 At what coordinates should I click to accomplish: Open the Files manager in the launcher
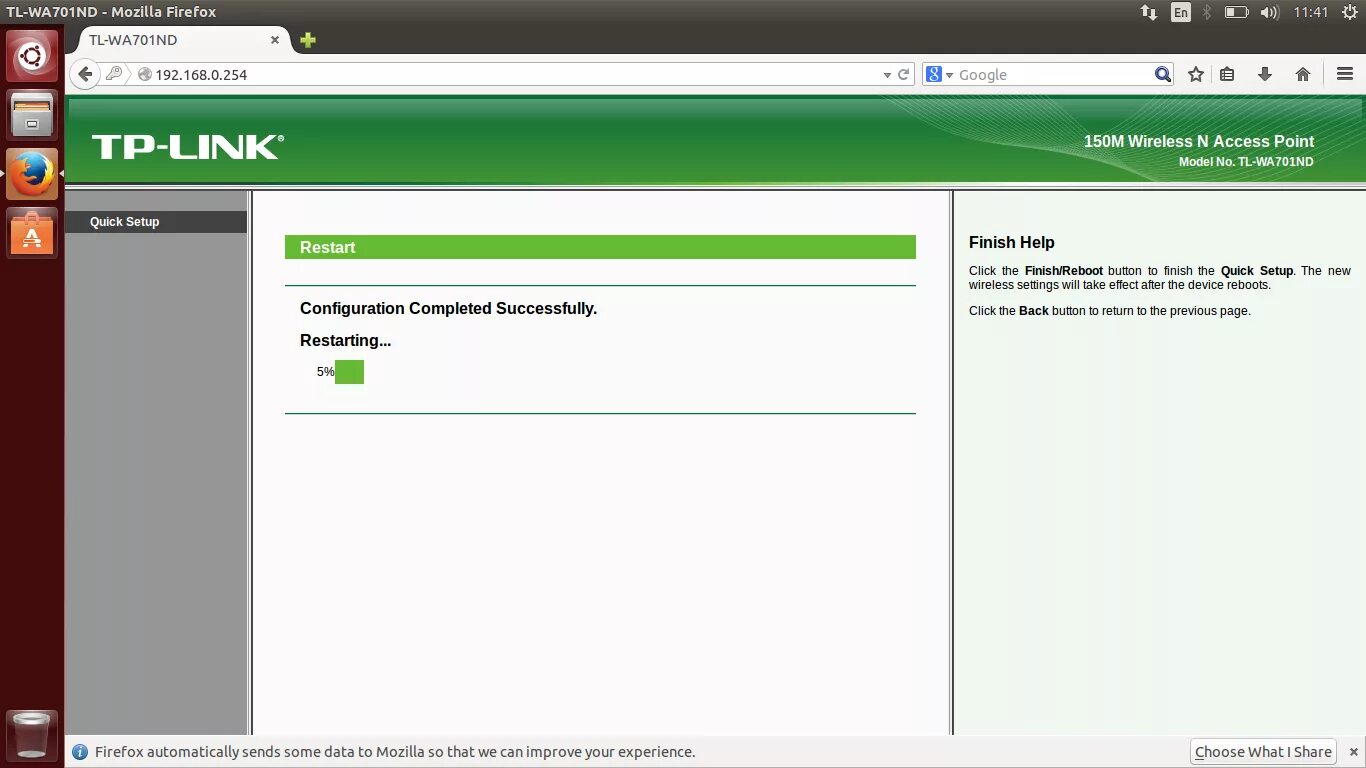click(32, 115)
